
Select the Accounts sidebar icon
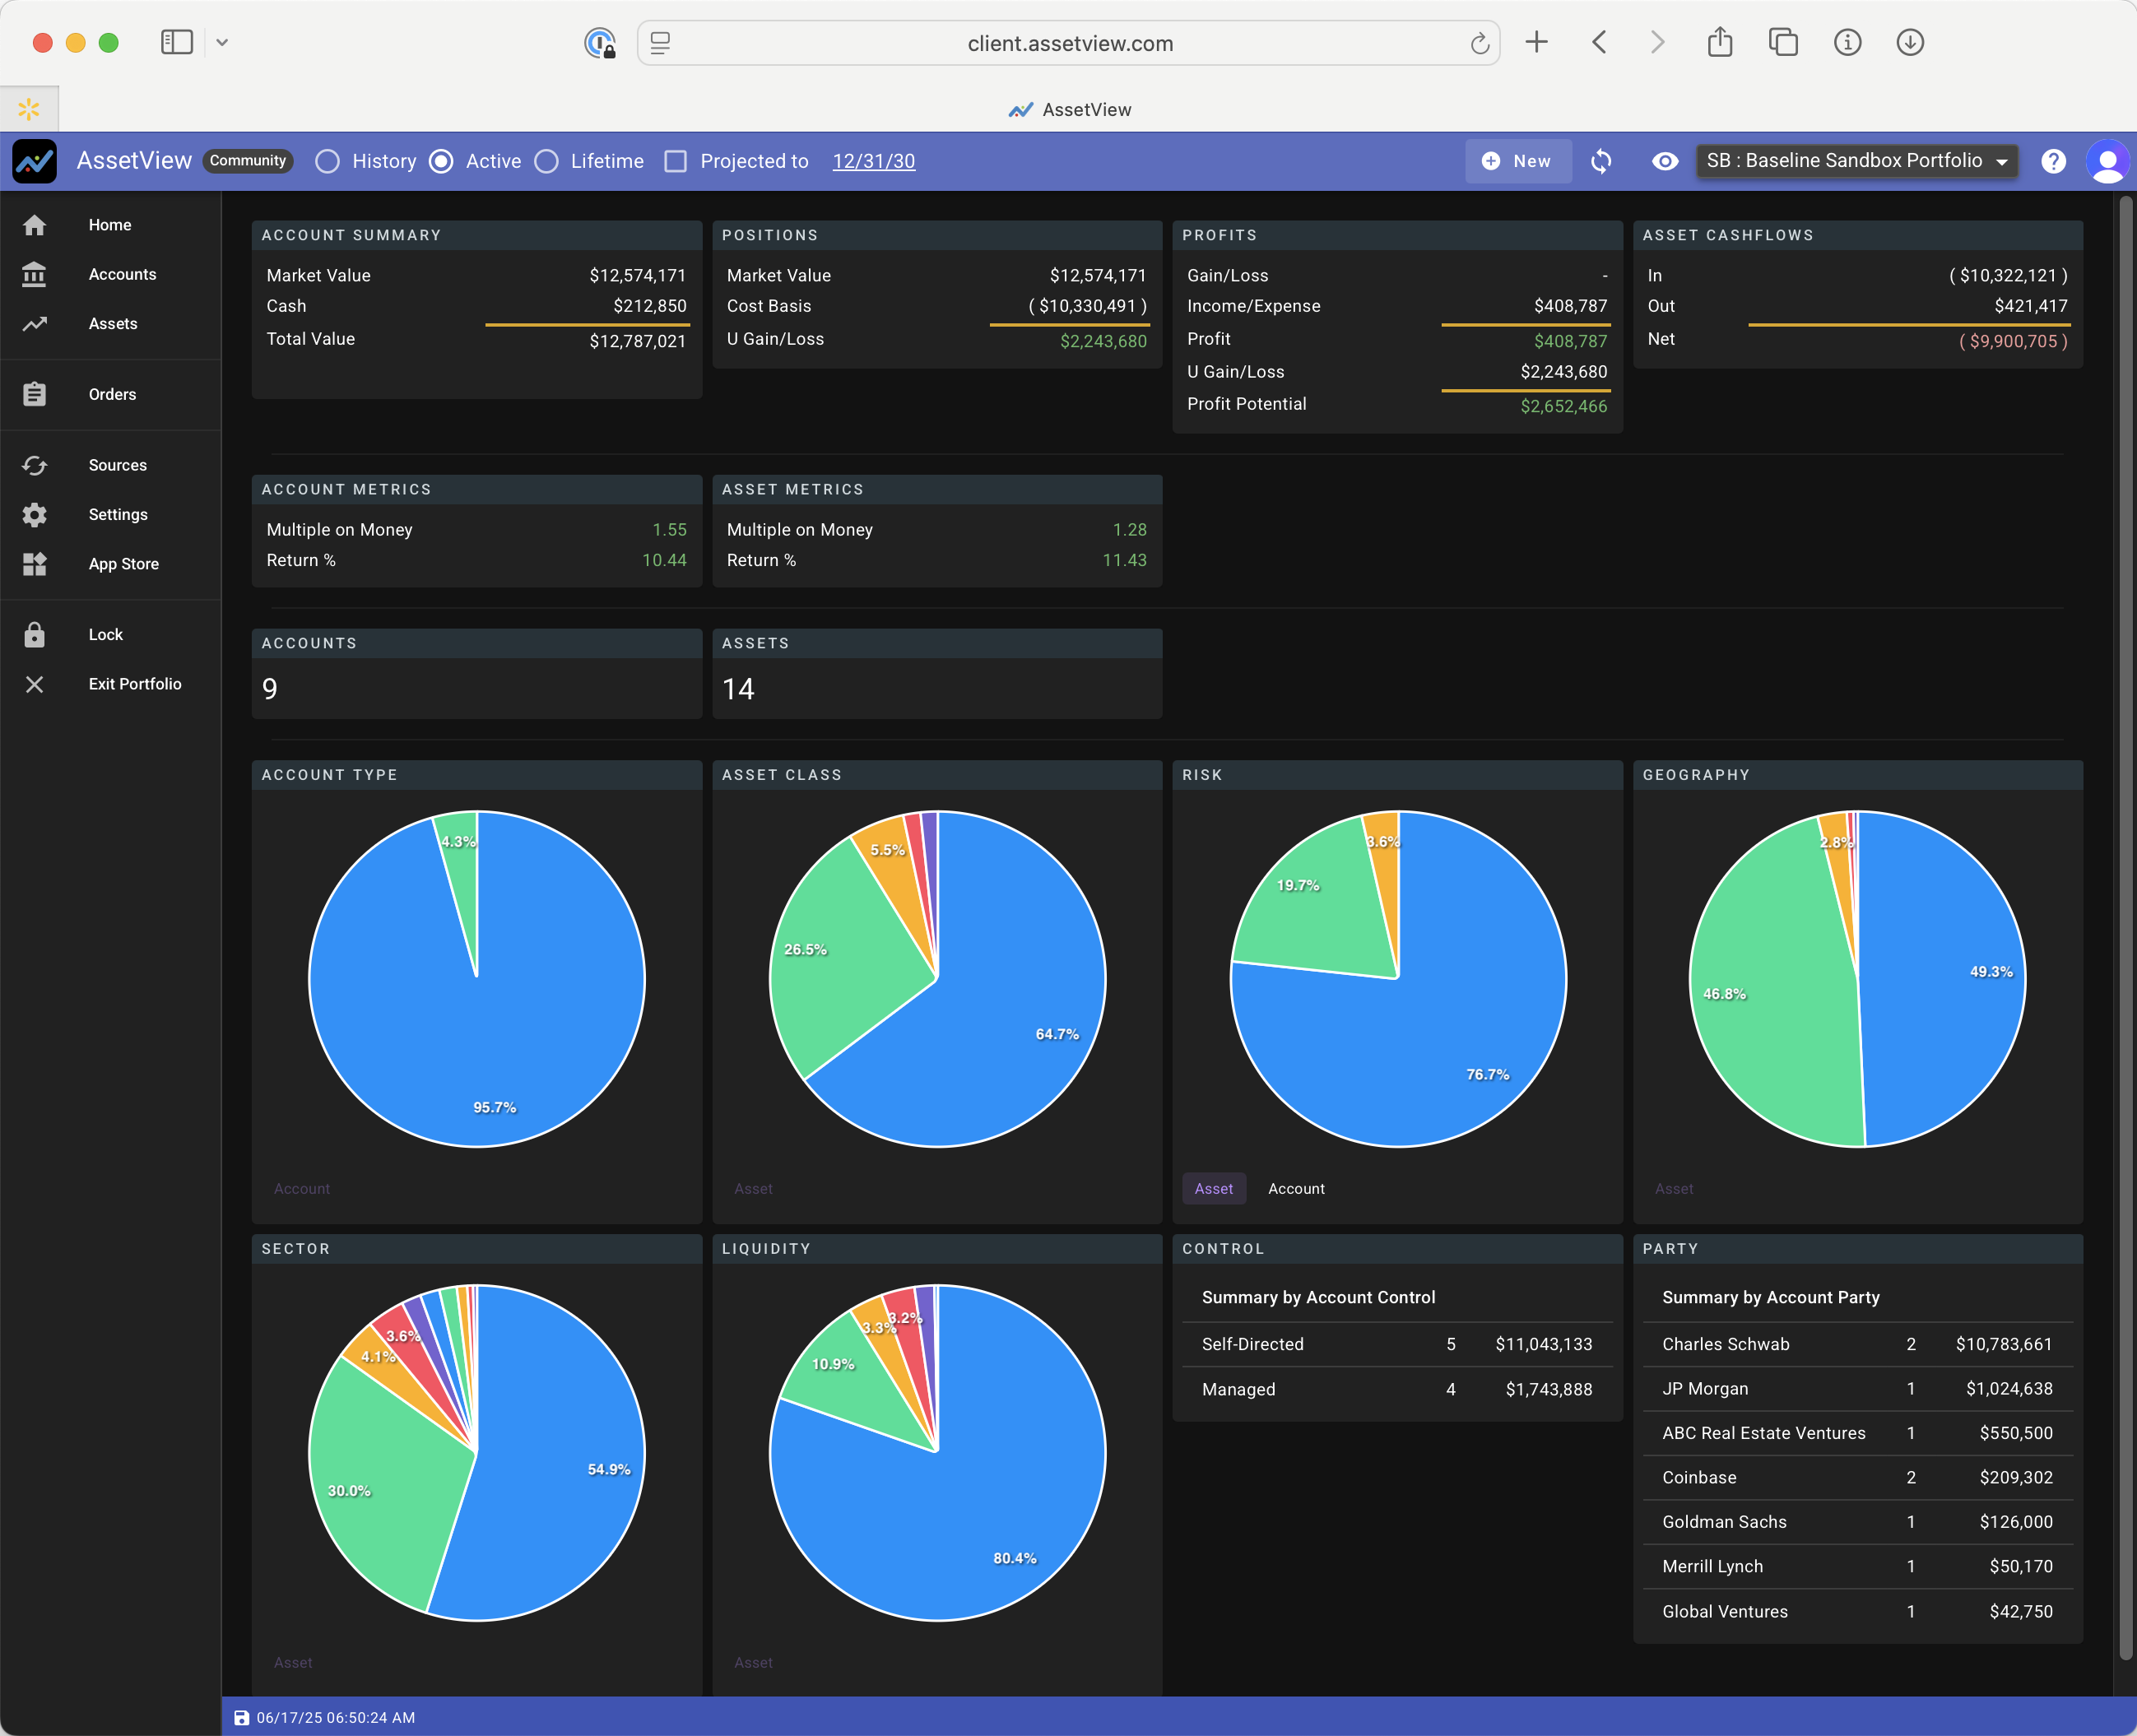tap(35, 274)
